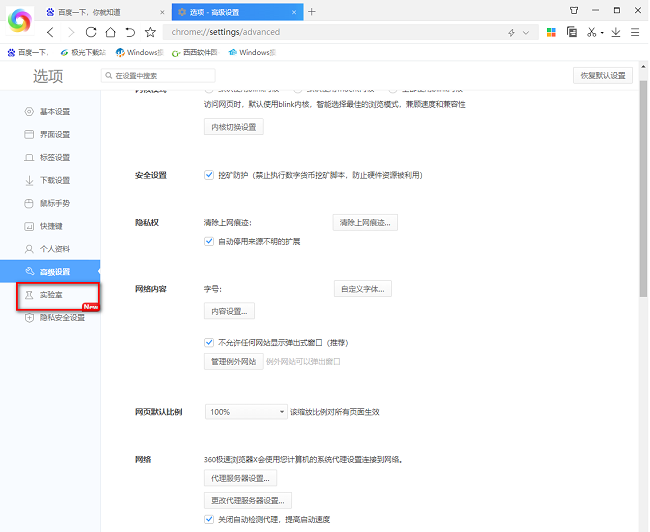Bookmark this page with the star icon
650x532 pixels.
(x=150, y=32)
